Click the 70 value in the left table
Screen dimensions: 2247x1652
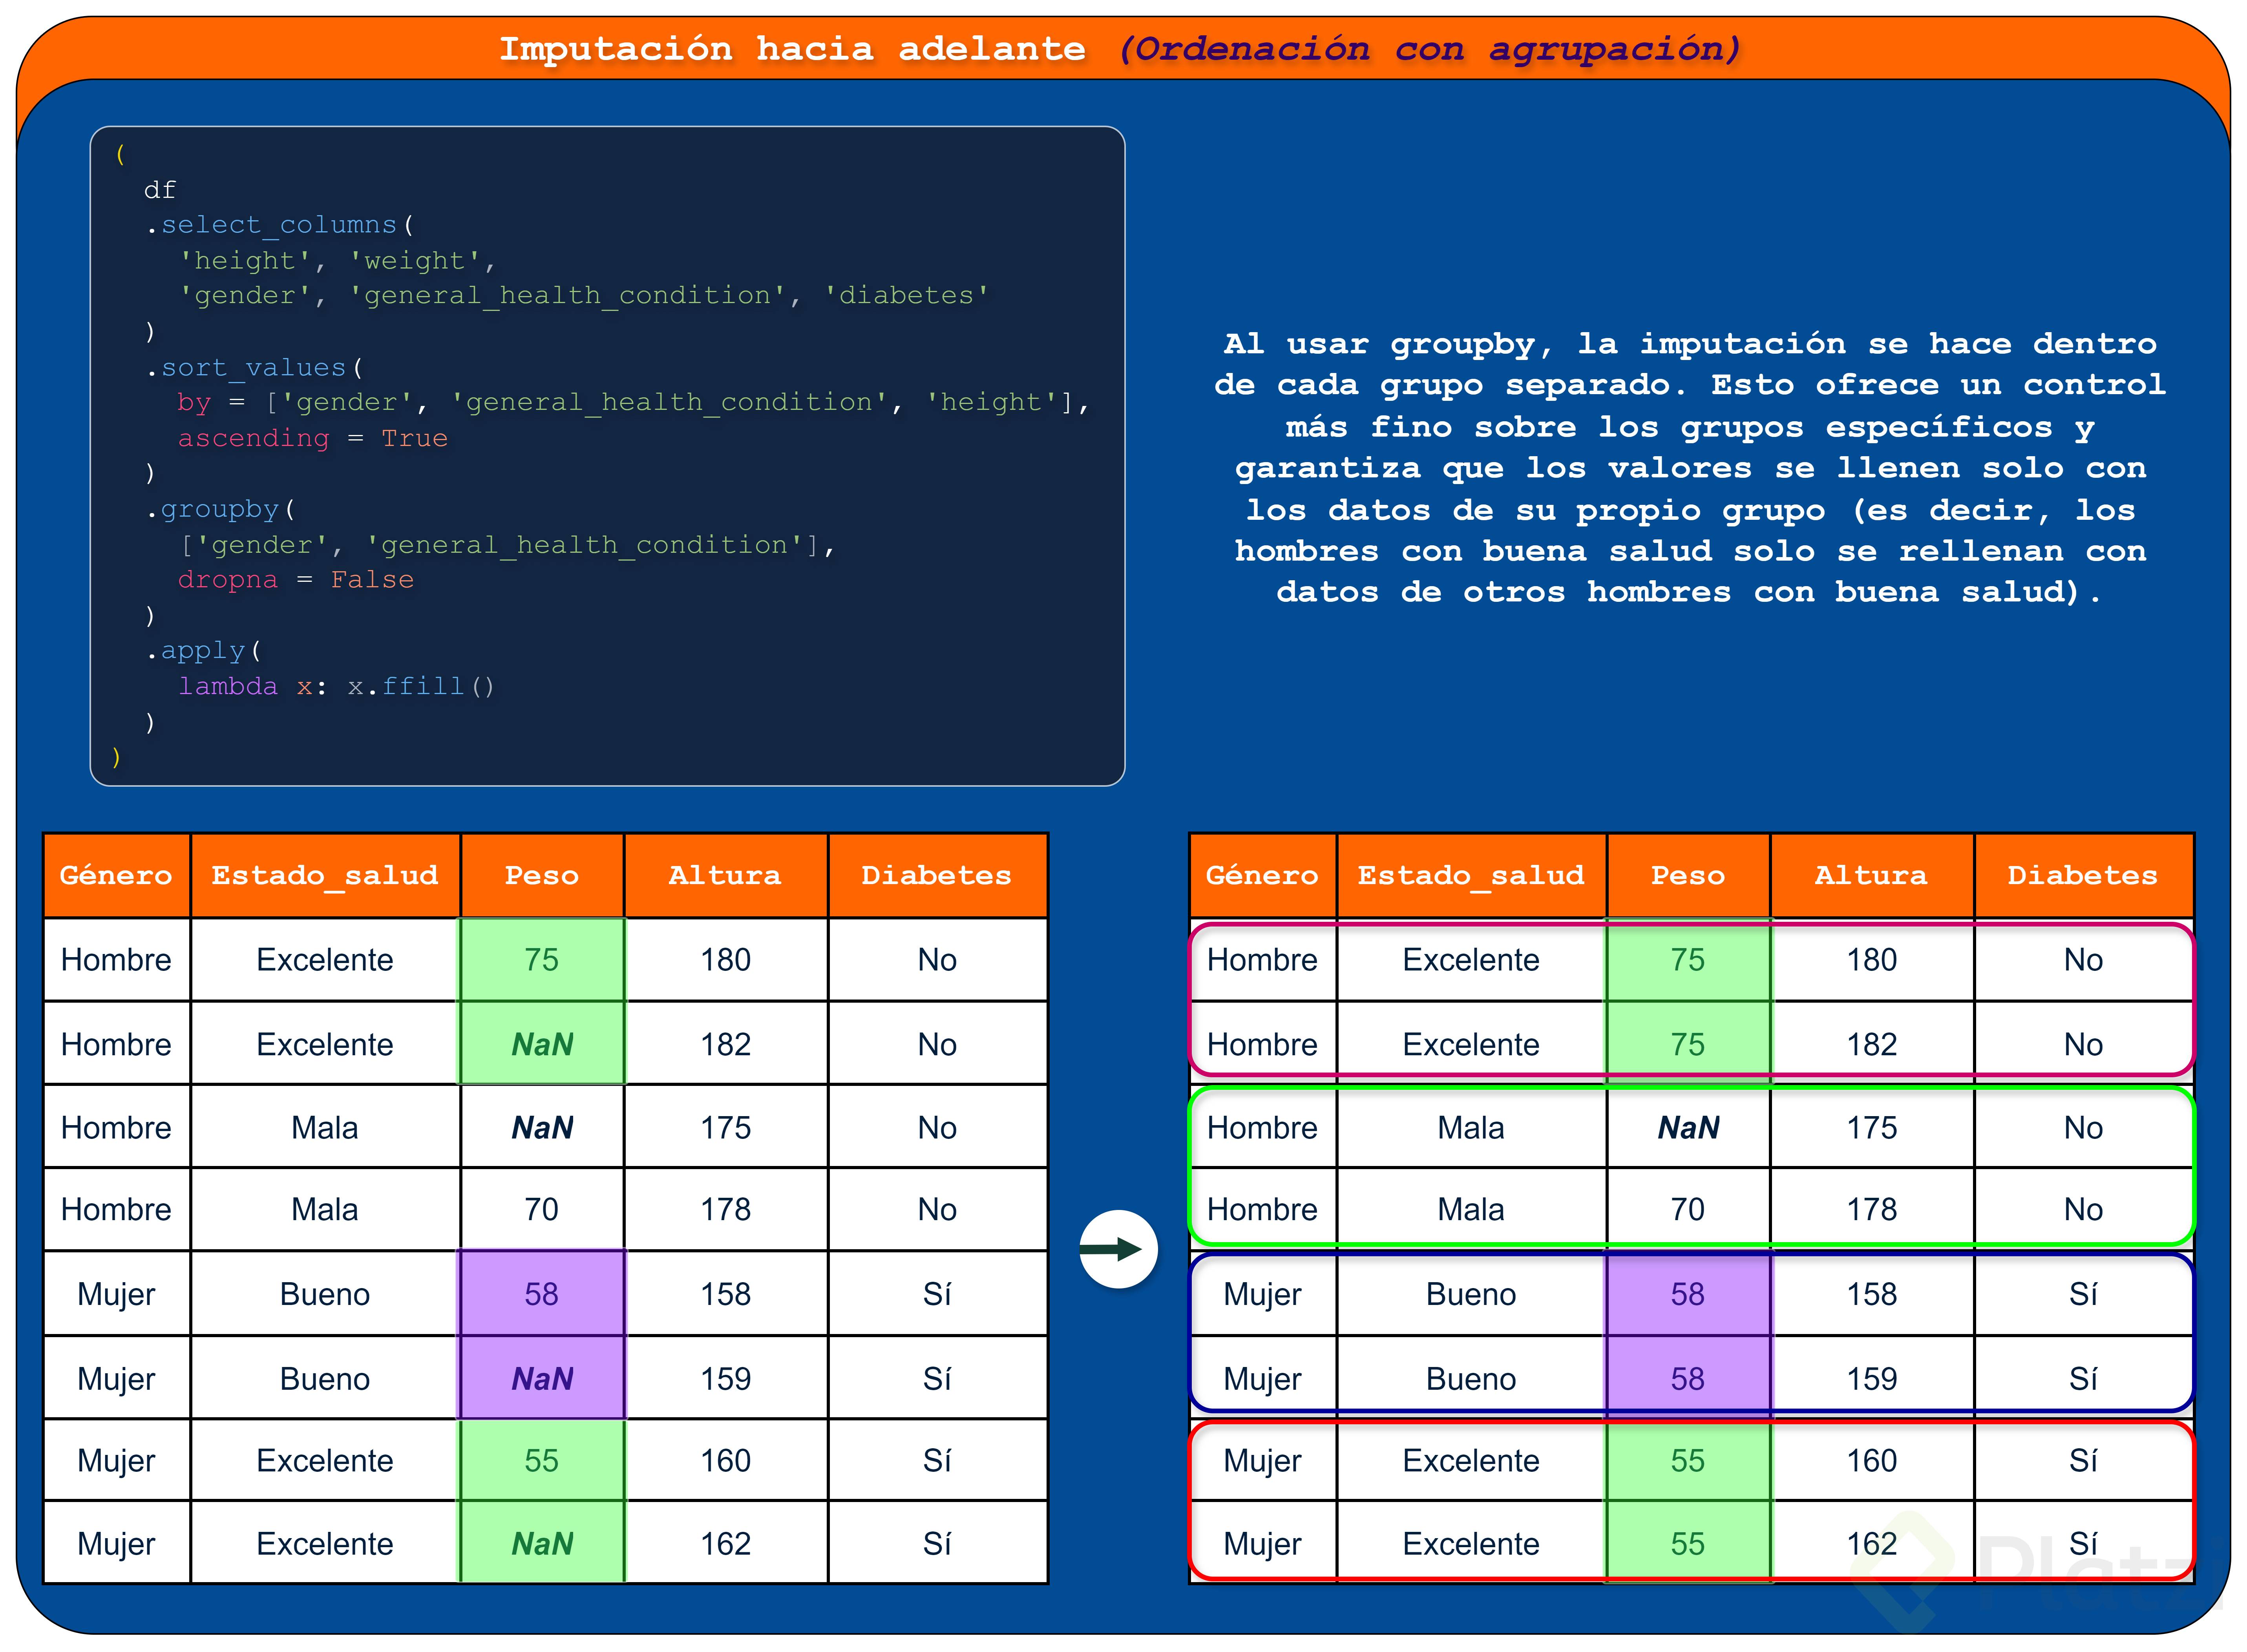pos(542,1210)
